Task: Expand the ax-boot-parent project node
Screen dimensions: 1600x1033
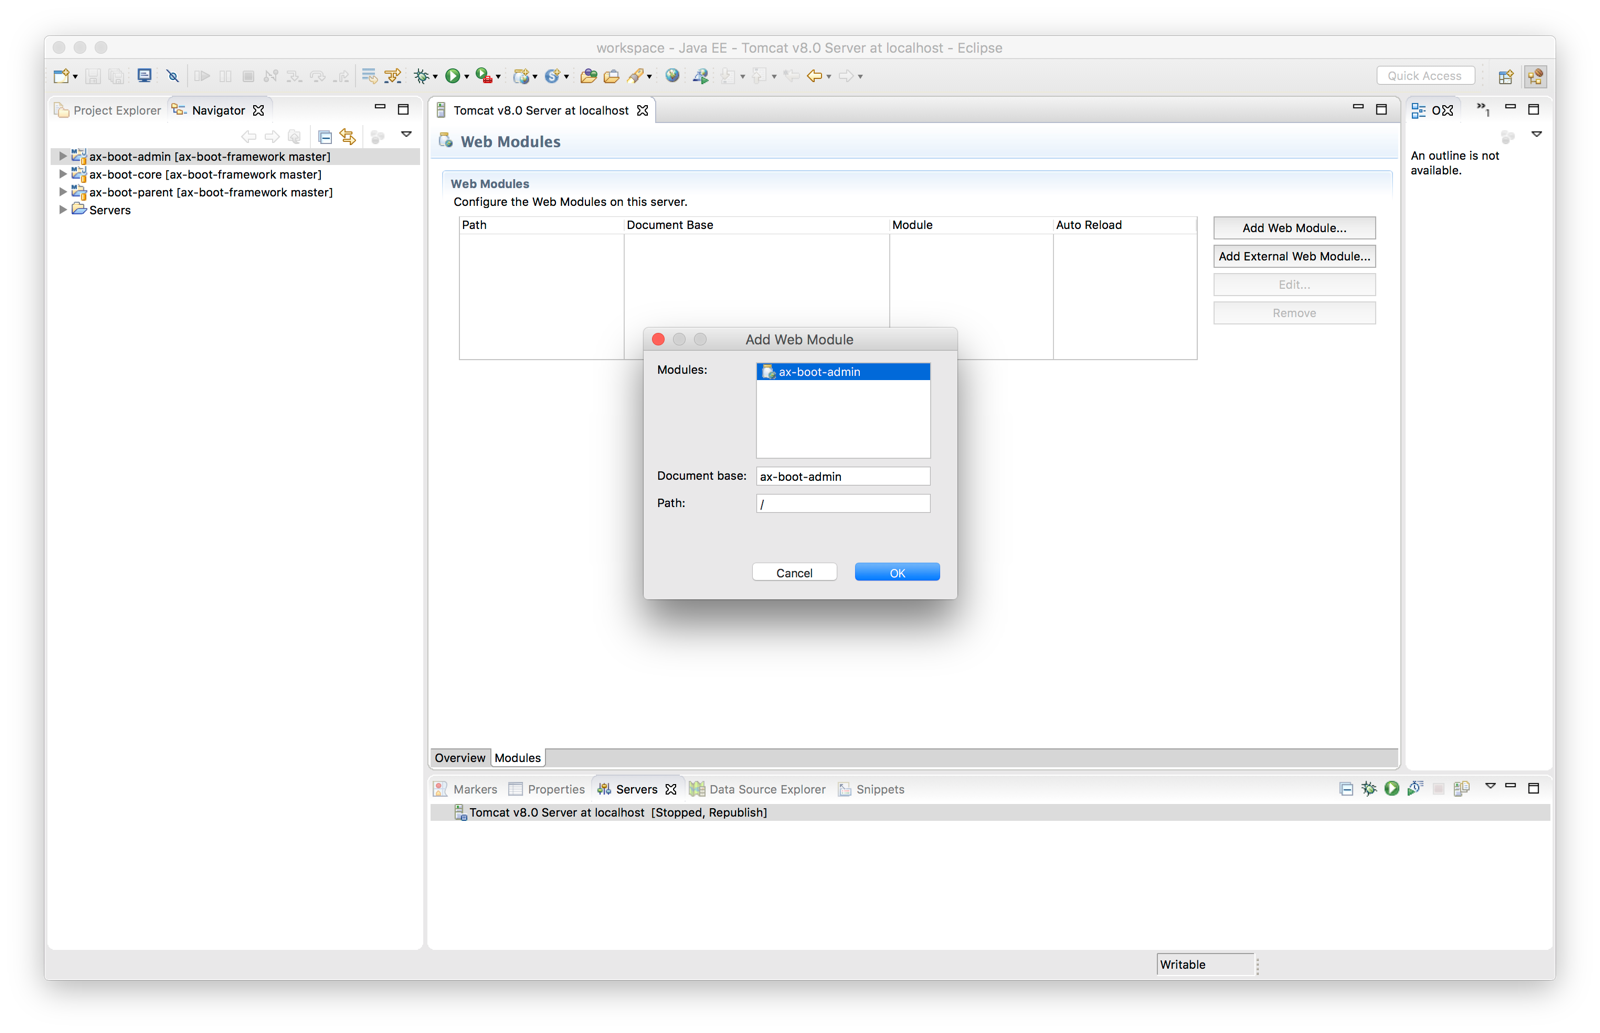Action: click(62, 192)
